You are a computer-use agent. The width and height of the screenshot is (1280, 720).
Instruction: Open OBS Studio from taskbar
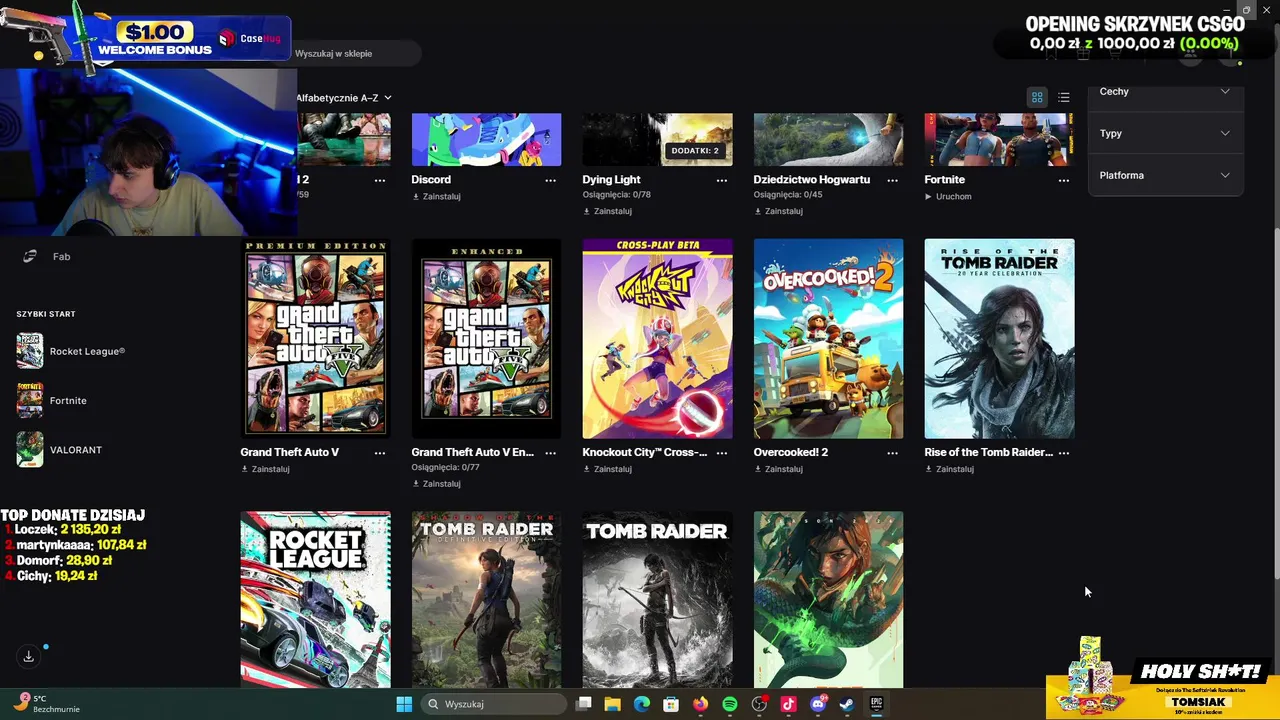(759, 704)
